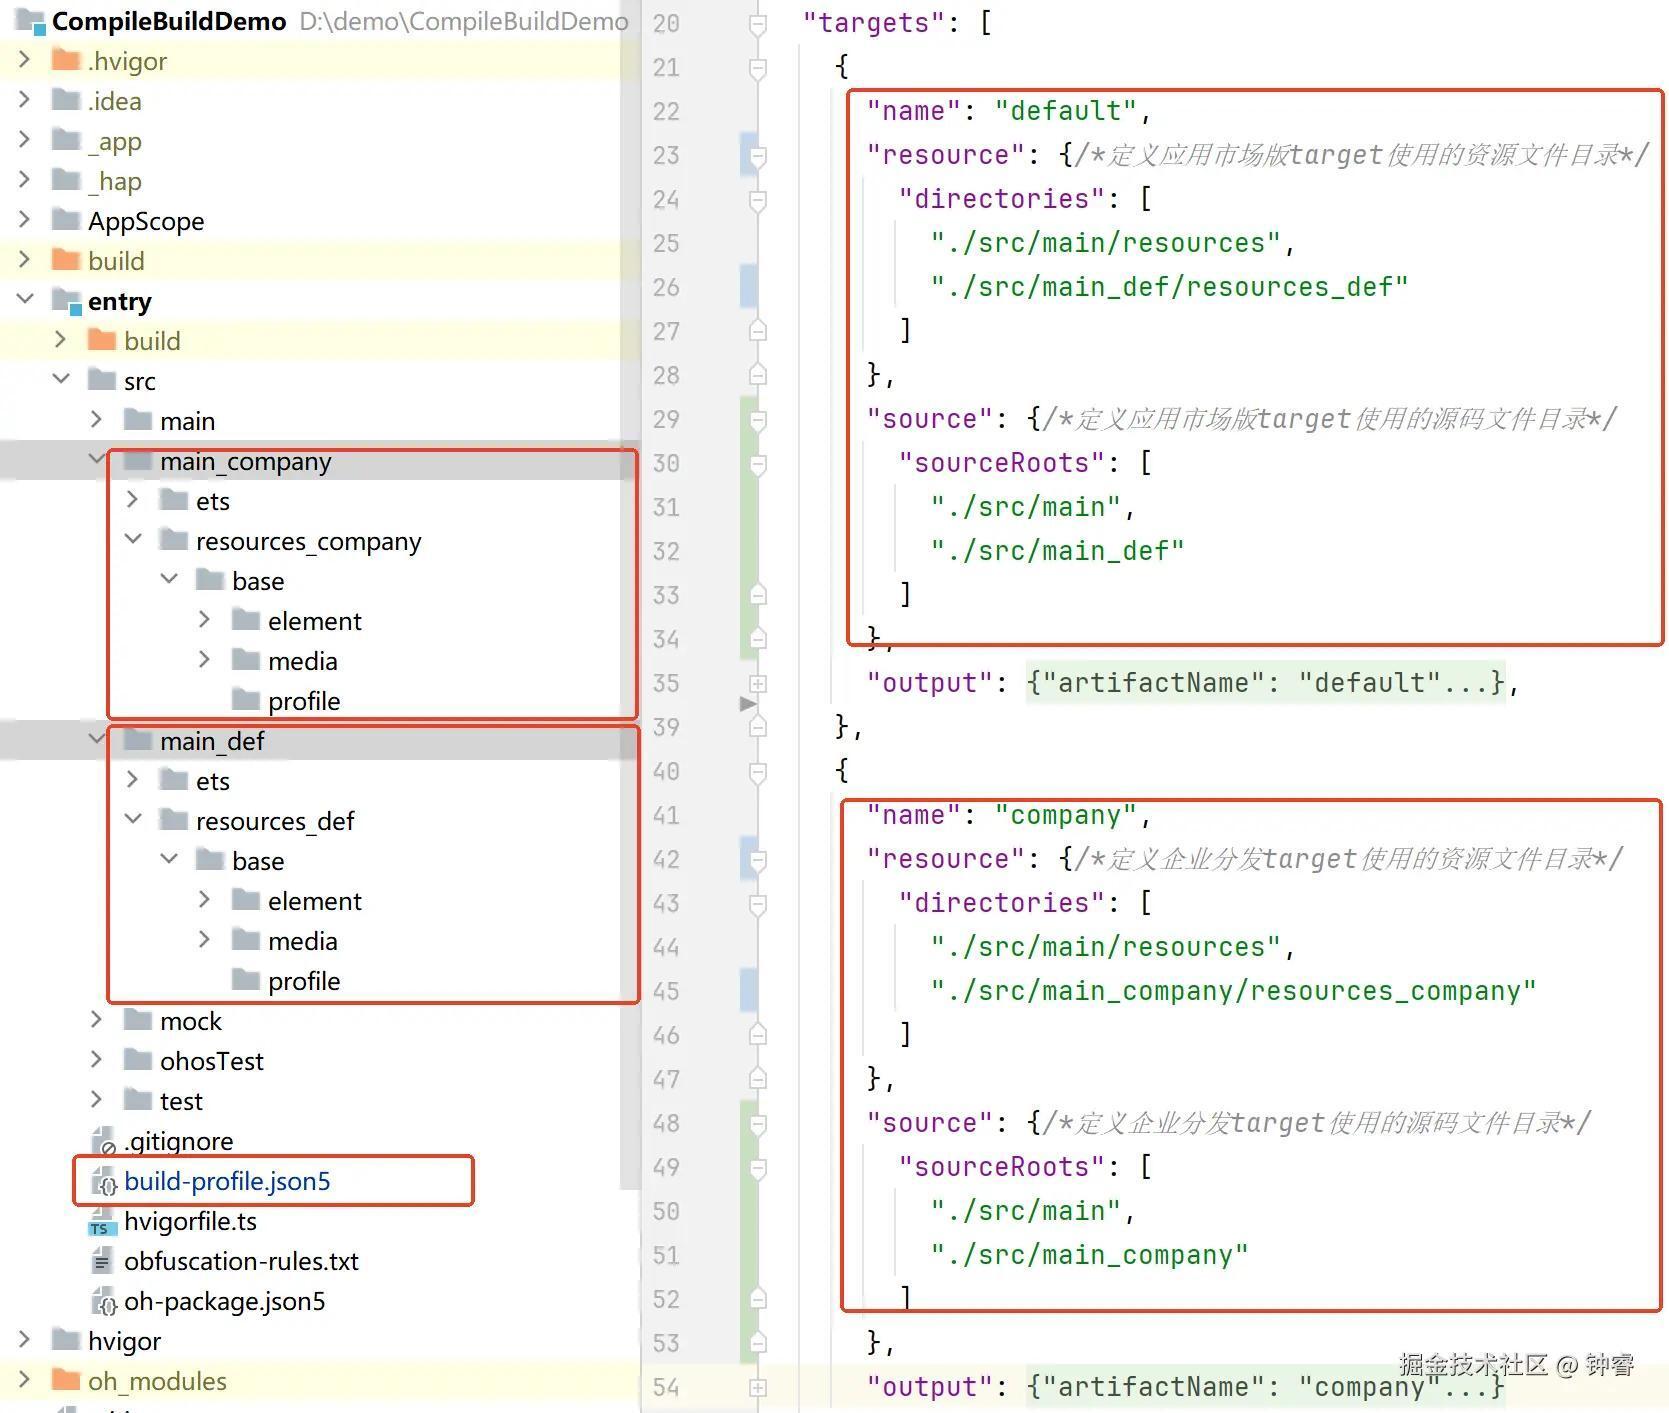Open build-profile.json5 in project tree
Viewport: 1669px width, 1413px height.
coord(227,1181)
